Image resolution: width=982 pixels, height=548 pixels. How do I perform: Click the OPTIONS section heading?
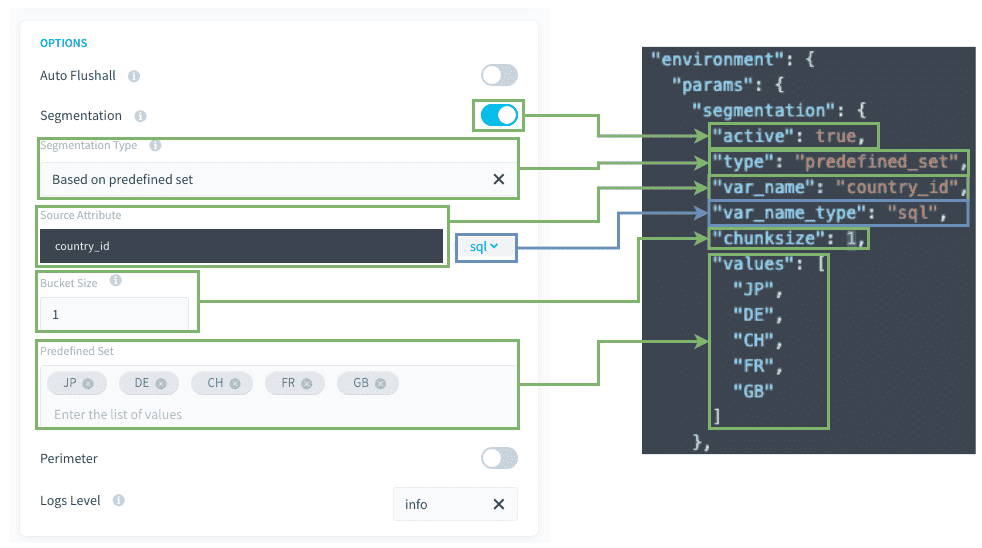tap(63, 43)
